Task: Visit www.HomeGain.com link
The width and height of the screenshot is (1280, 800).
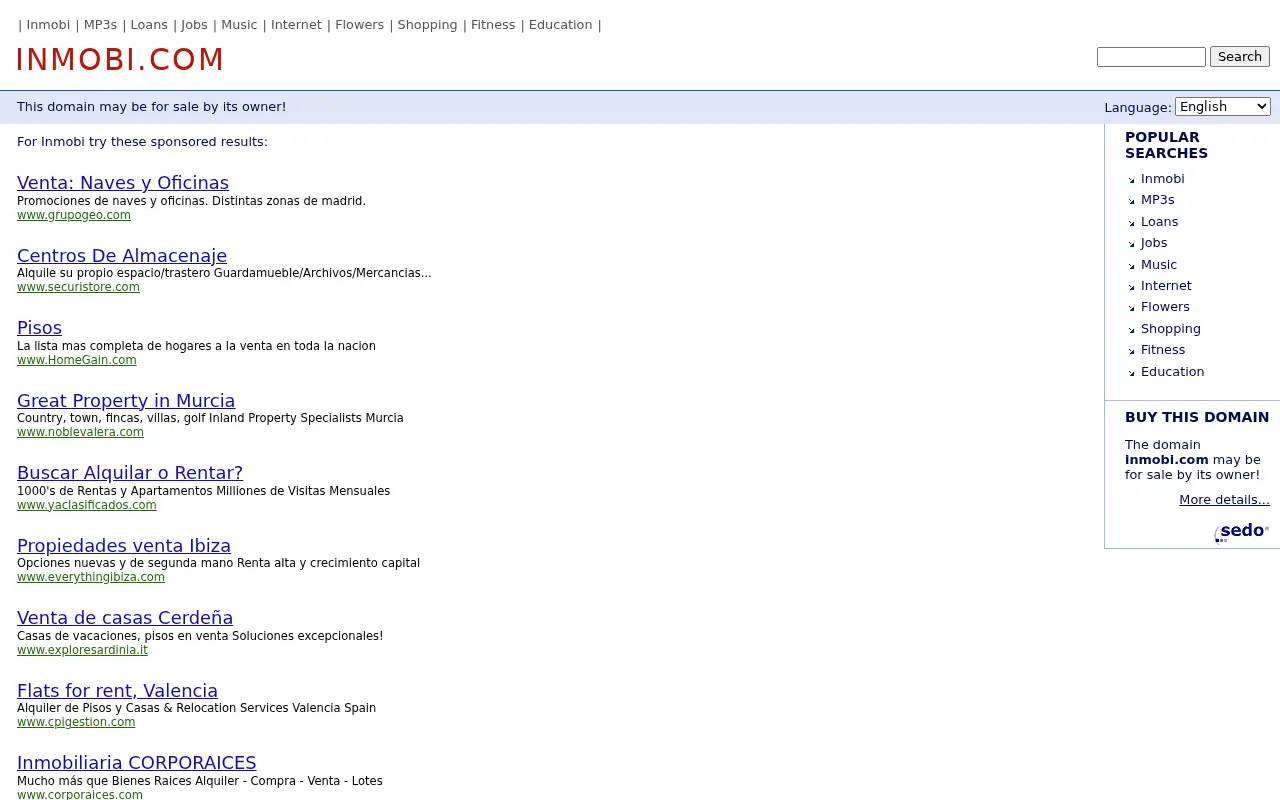Action: click(x=77, y=360)
